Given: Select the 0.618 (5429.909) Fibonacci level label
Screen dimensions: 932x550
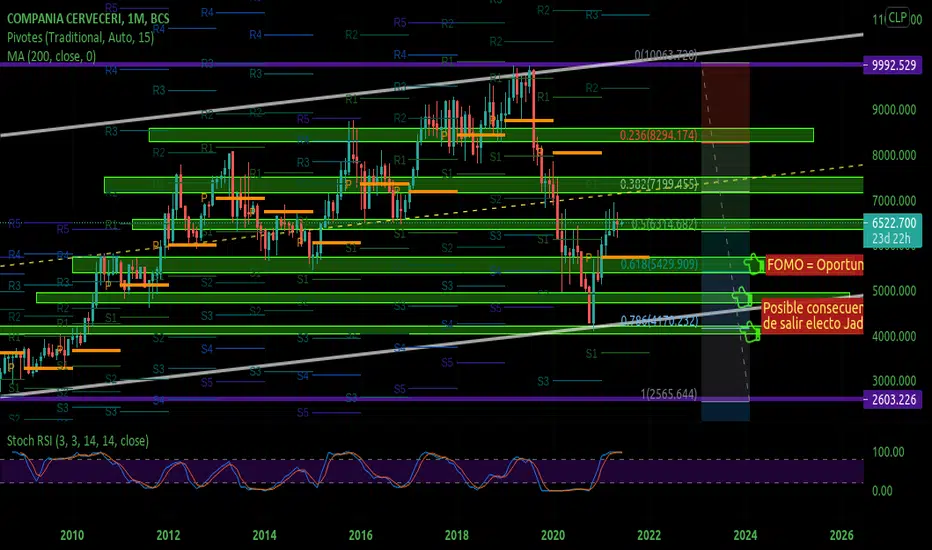Looking at the screenshot, I should point(659,263).
